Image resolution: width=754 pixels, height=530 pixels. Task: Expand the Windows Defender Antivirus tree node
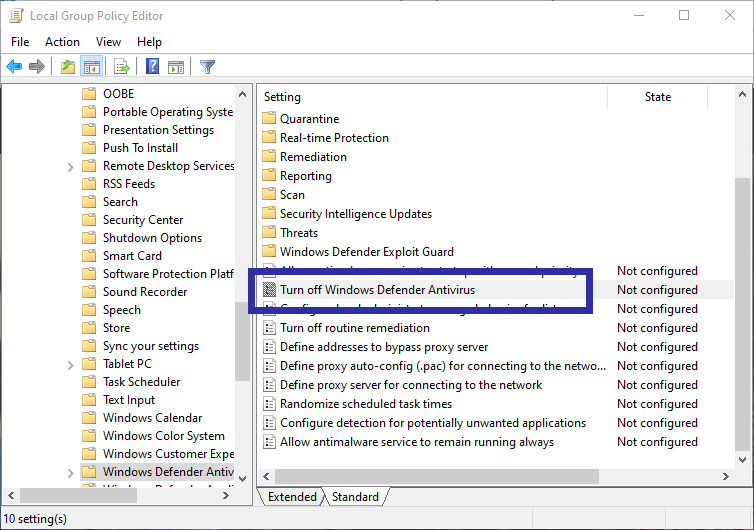(71, 473)
